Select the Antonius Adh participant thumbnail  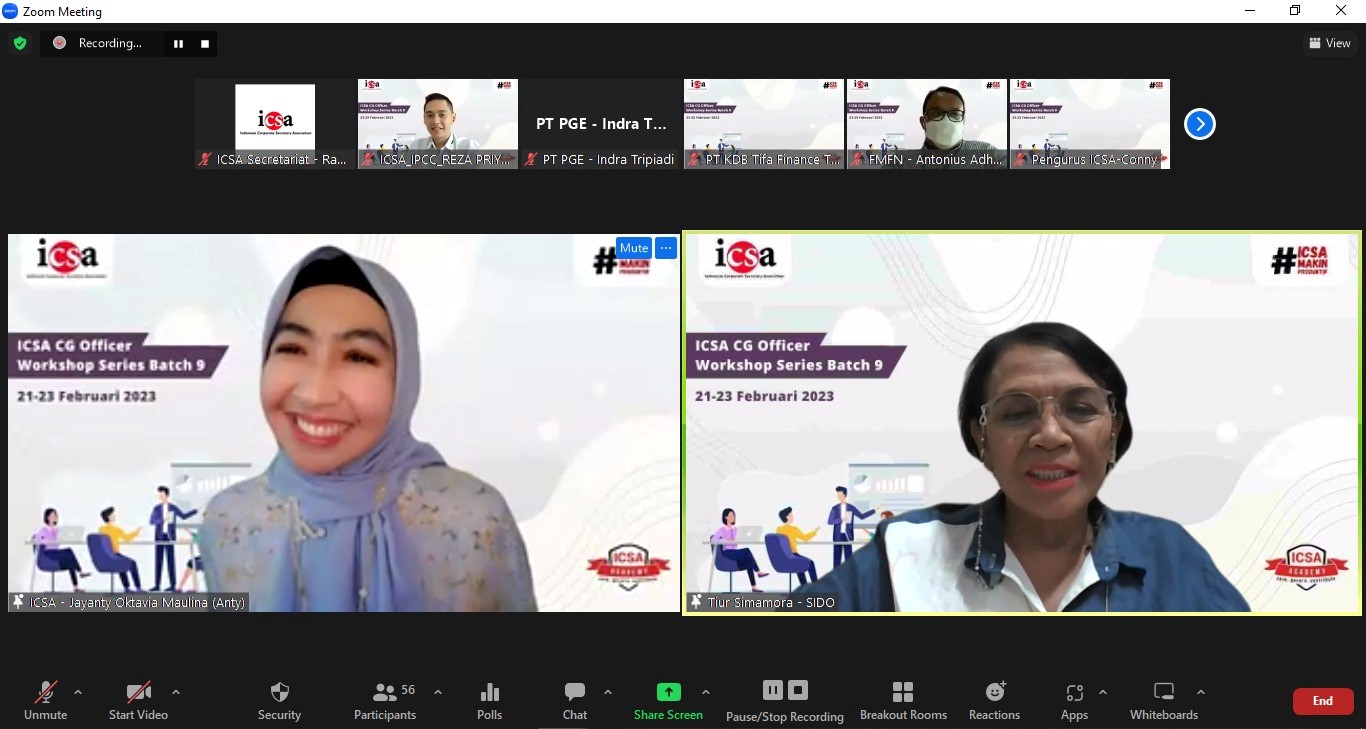pos(926,123)
